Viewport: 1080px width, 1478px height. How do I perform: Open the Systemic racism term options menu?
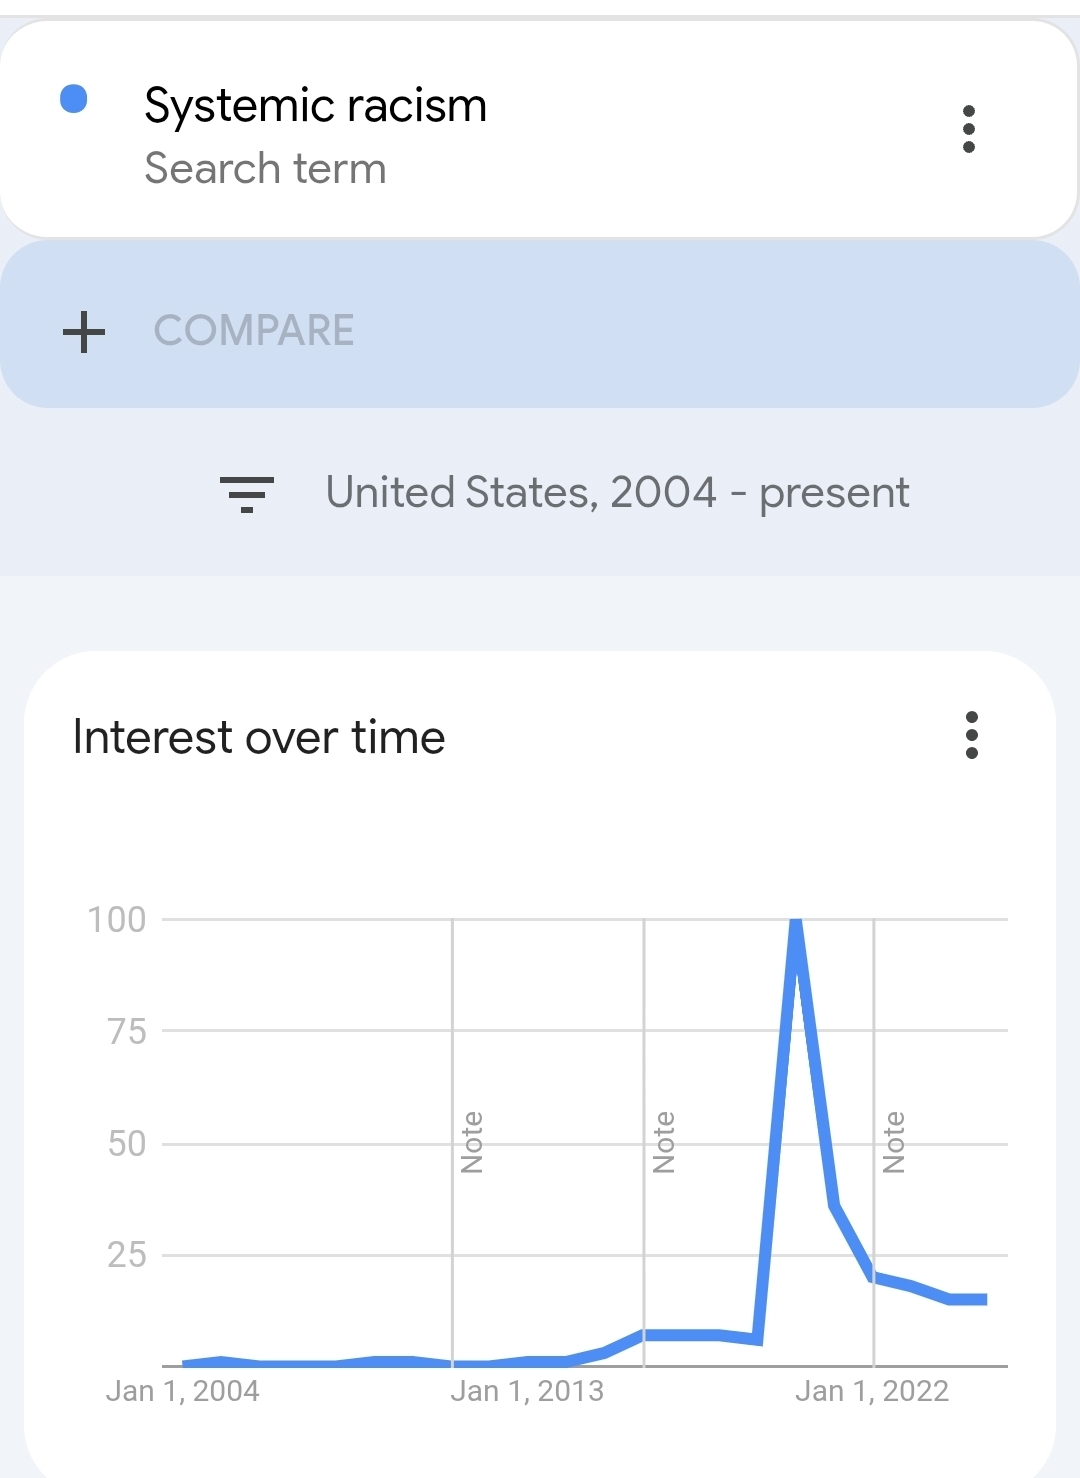tap(968, 129)
